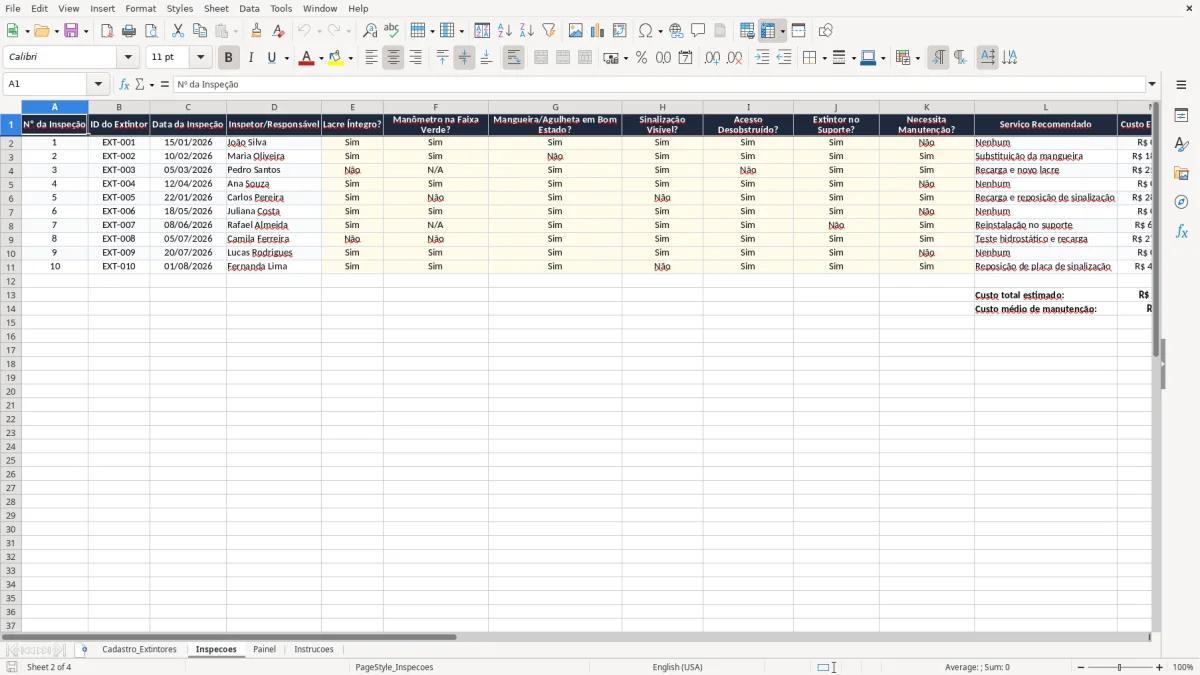The width and height of the screenshot is (1200, 675).
Task: Clear direct formatting with the eraser icon
Action: [279, 31]
